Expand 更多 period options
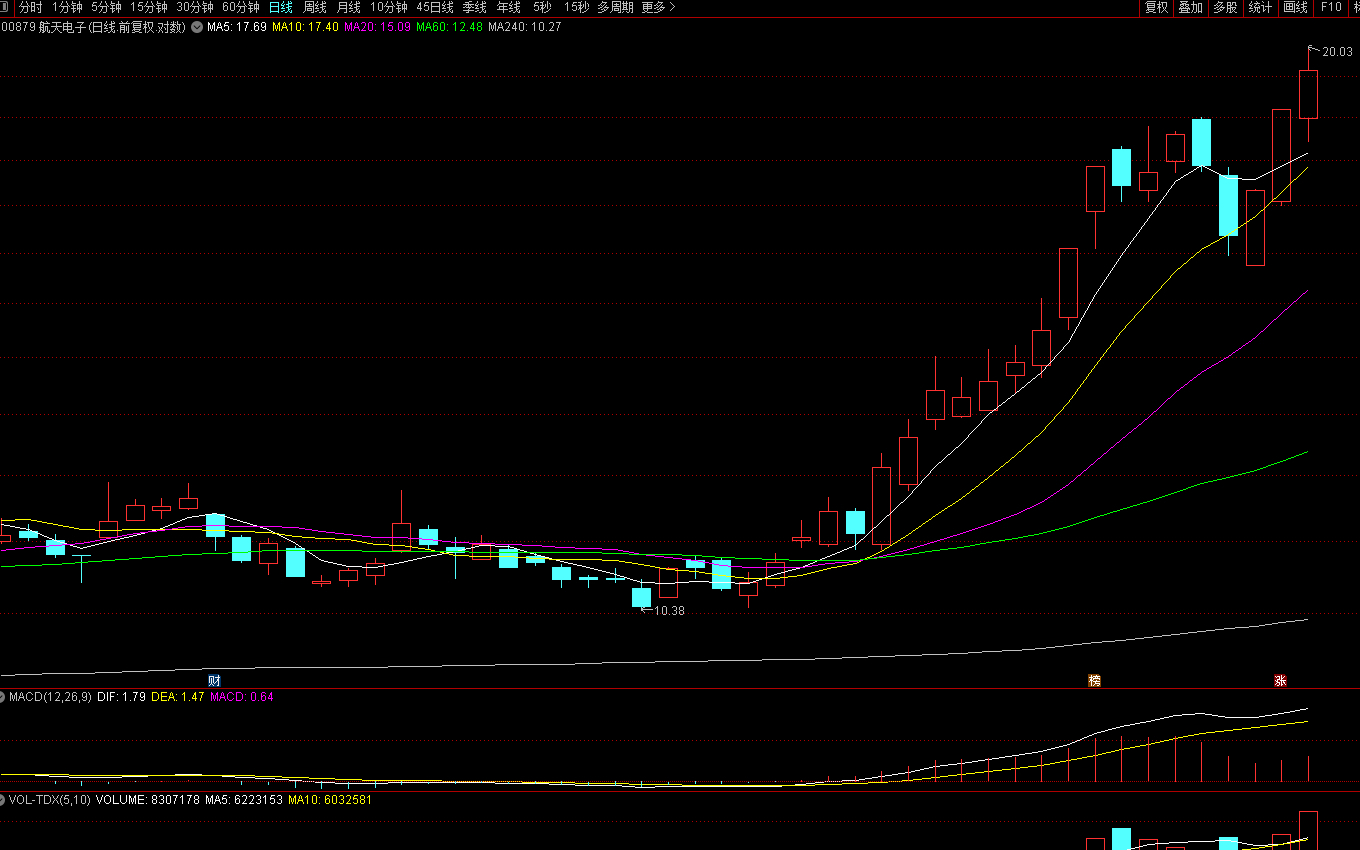The image size is (1360, 850). point(658,7)
